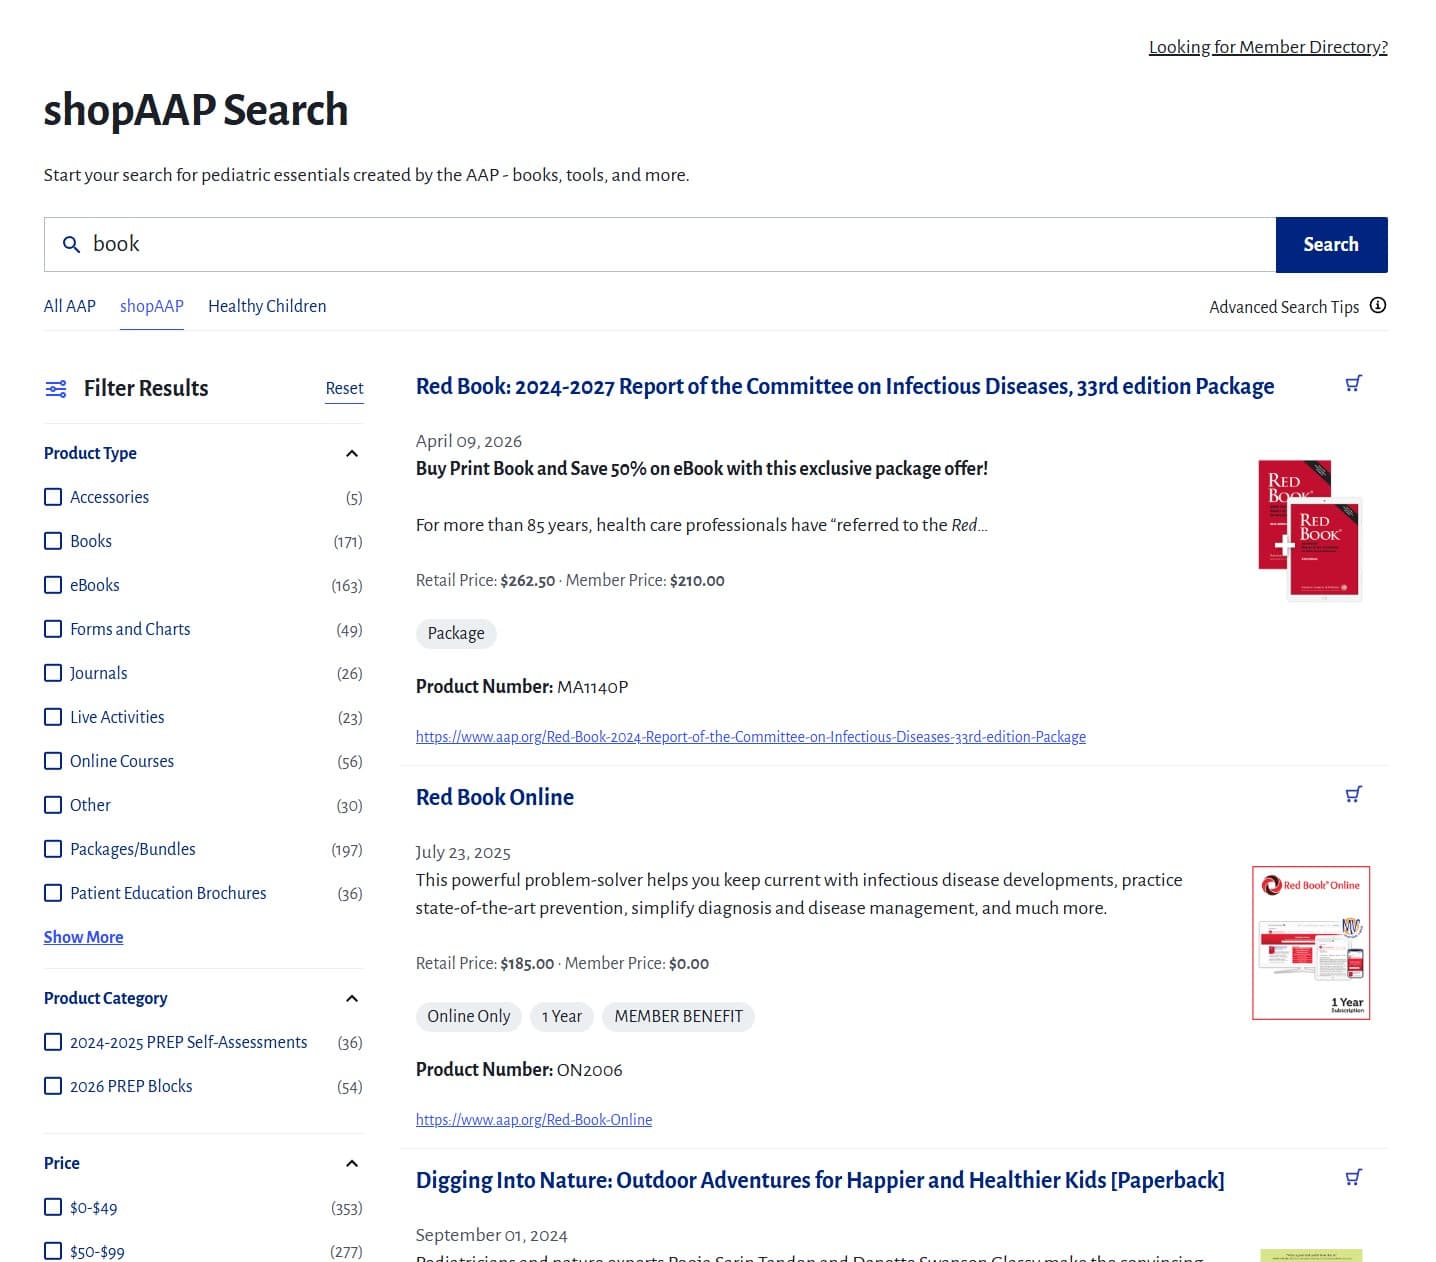Check the Accessories filter
Screen dimensions: 1436x1262
53,497
